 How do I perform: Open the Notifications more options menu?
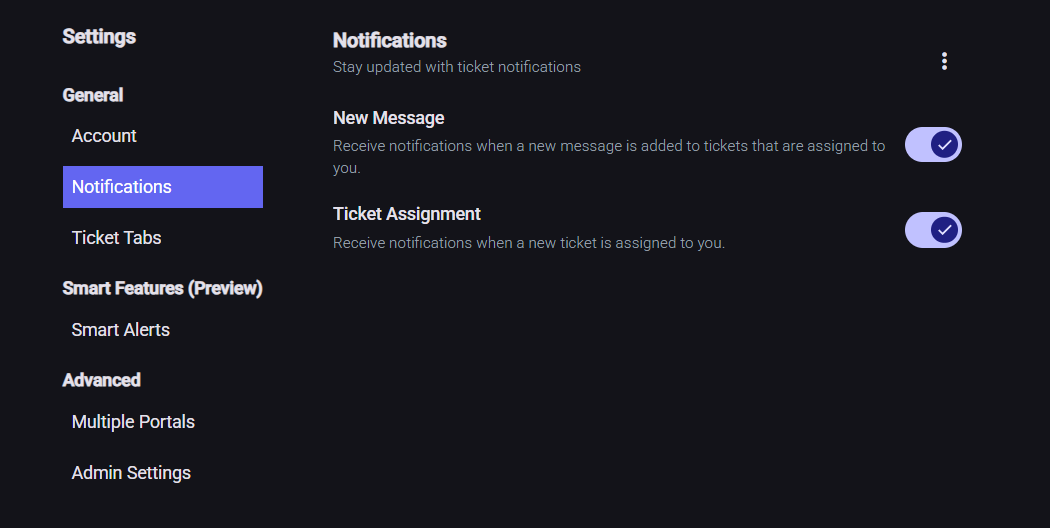coord(944,61)
